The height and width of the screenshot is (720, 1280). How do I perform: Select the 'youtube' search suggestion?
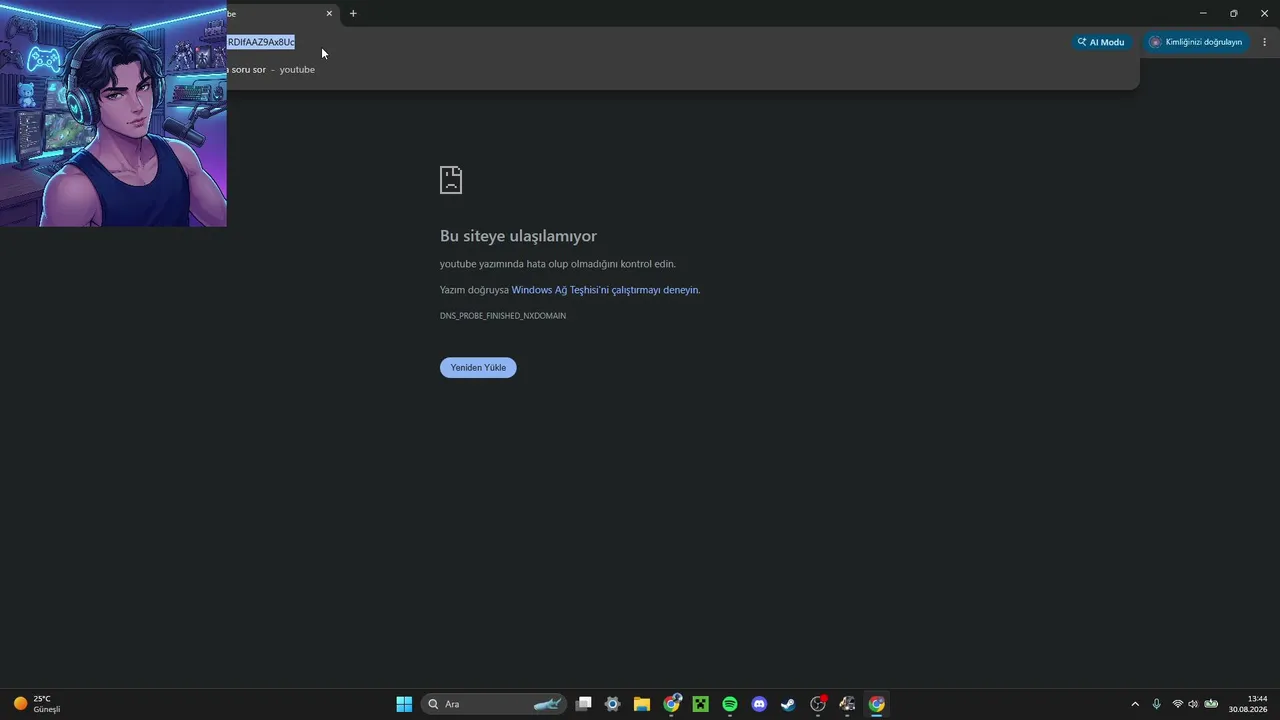click(x=297, y=70)
